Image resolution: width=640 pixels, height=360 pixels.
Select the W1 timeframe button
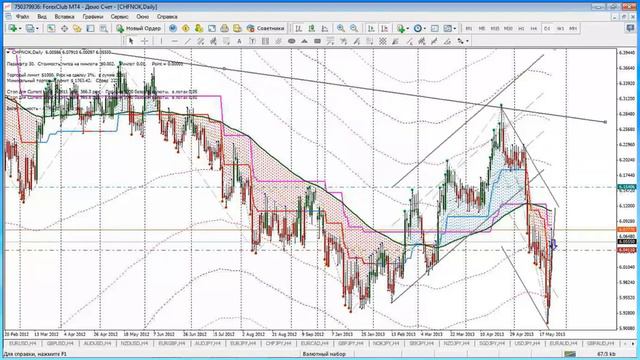coord(560,28)
